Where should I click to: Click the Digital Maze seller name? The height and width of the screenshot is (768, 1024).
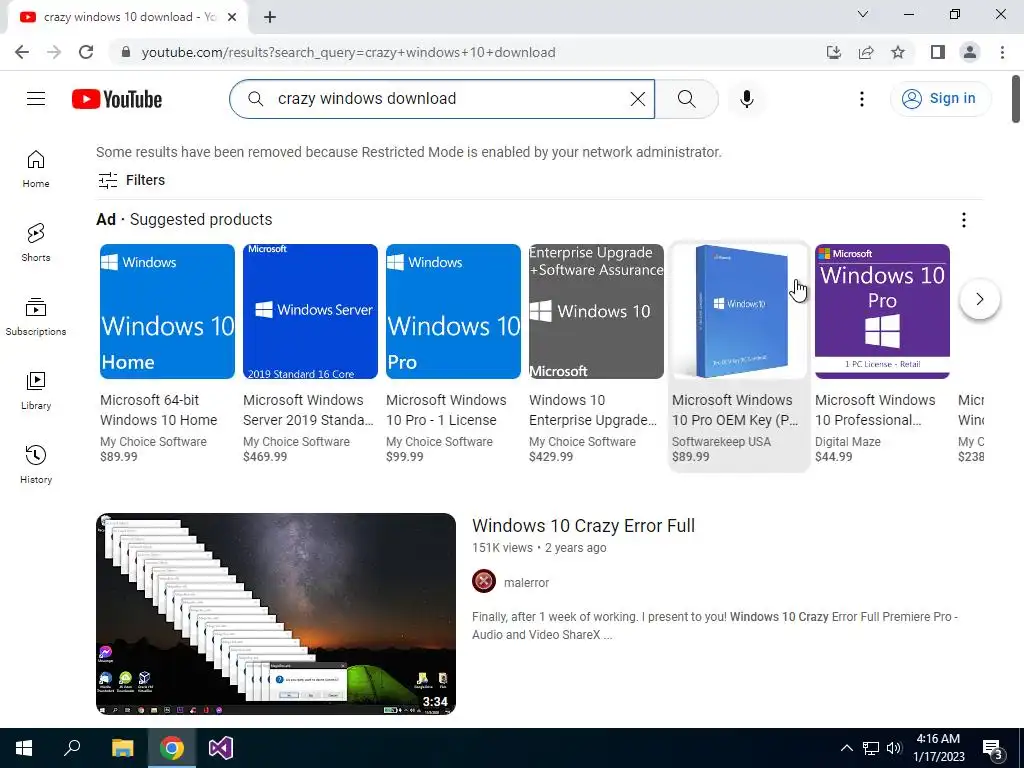pos(848,442)
